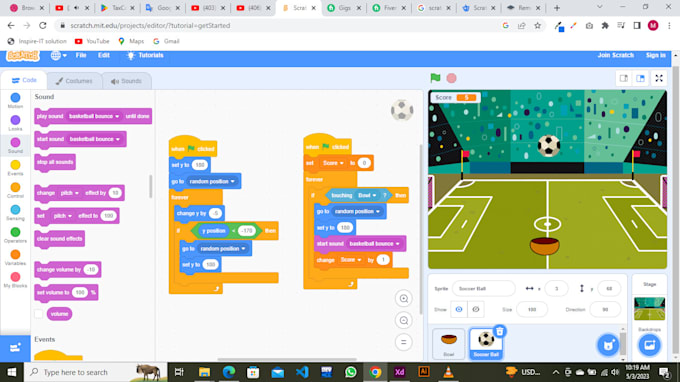Open the My Blocks category
The width and height of the screenshot is (680, 382).
15,280
